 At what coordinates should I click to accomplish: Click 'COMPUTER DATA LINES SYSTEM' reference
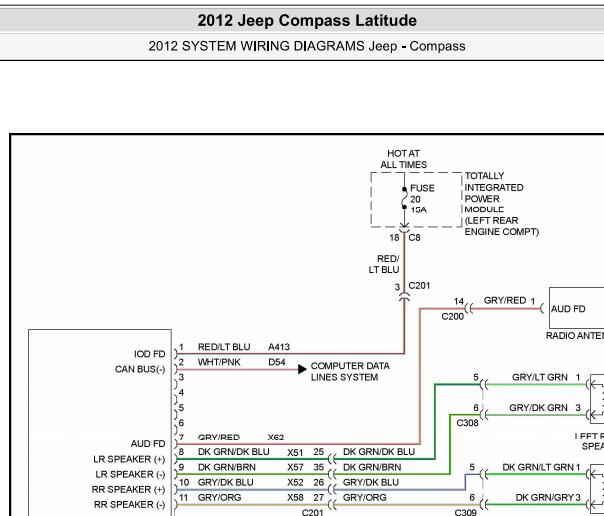click(x=350, y=372)
